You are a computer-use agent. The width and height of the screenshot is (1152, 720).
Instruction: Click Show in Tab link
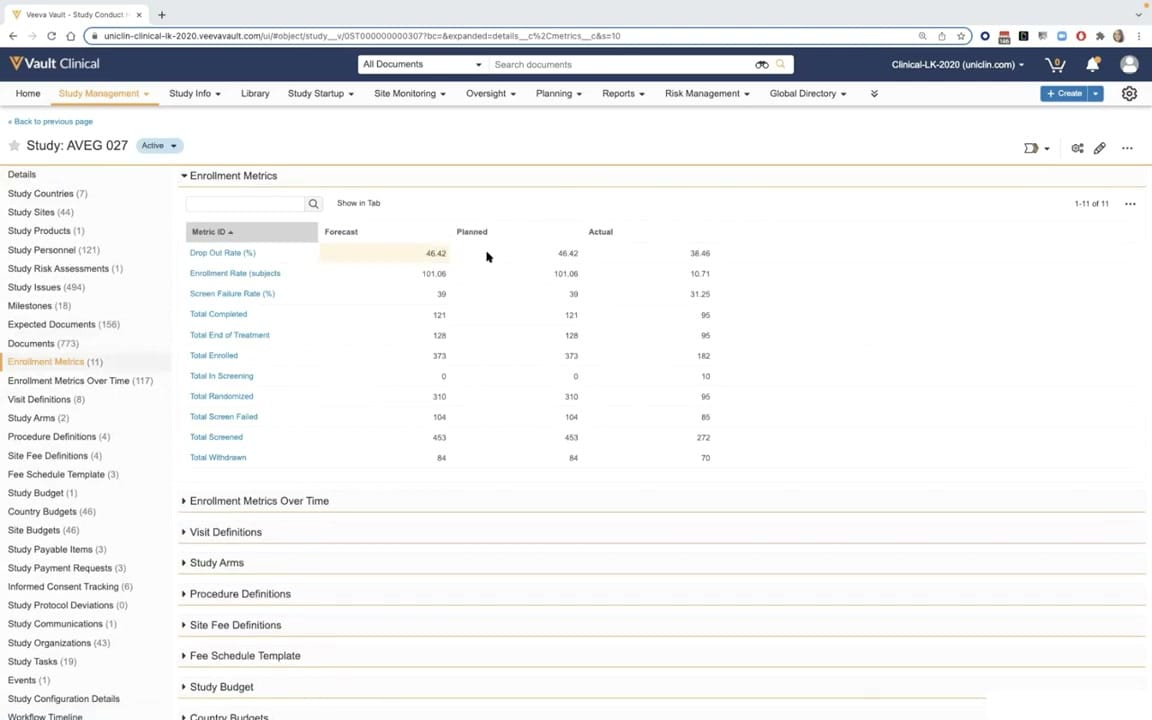[359, 203]
